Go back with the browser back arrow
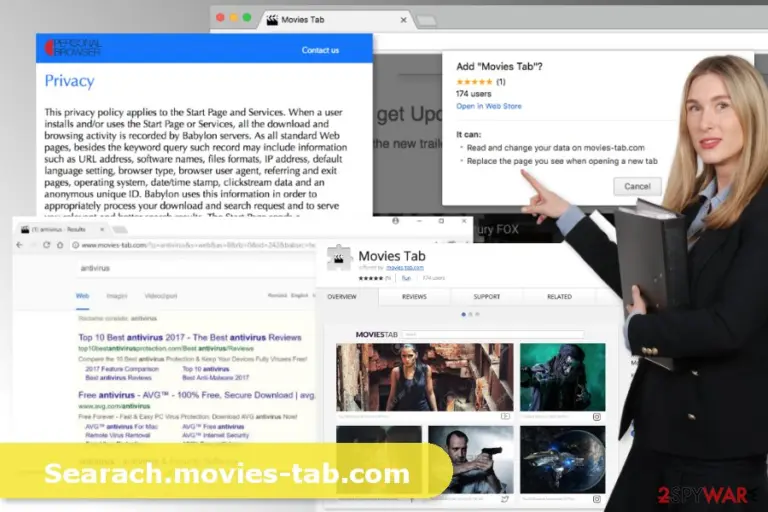 point(20,245)
